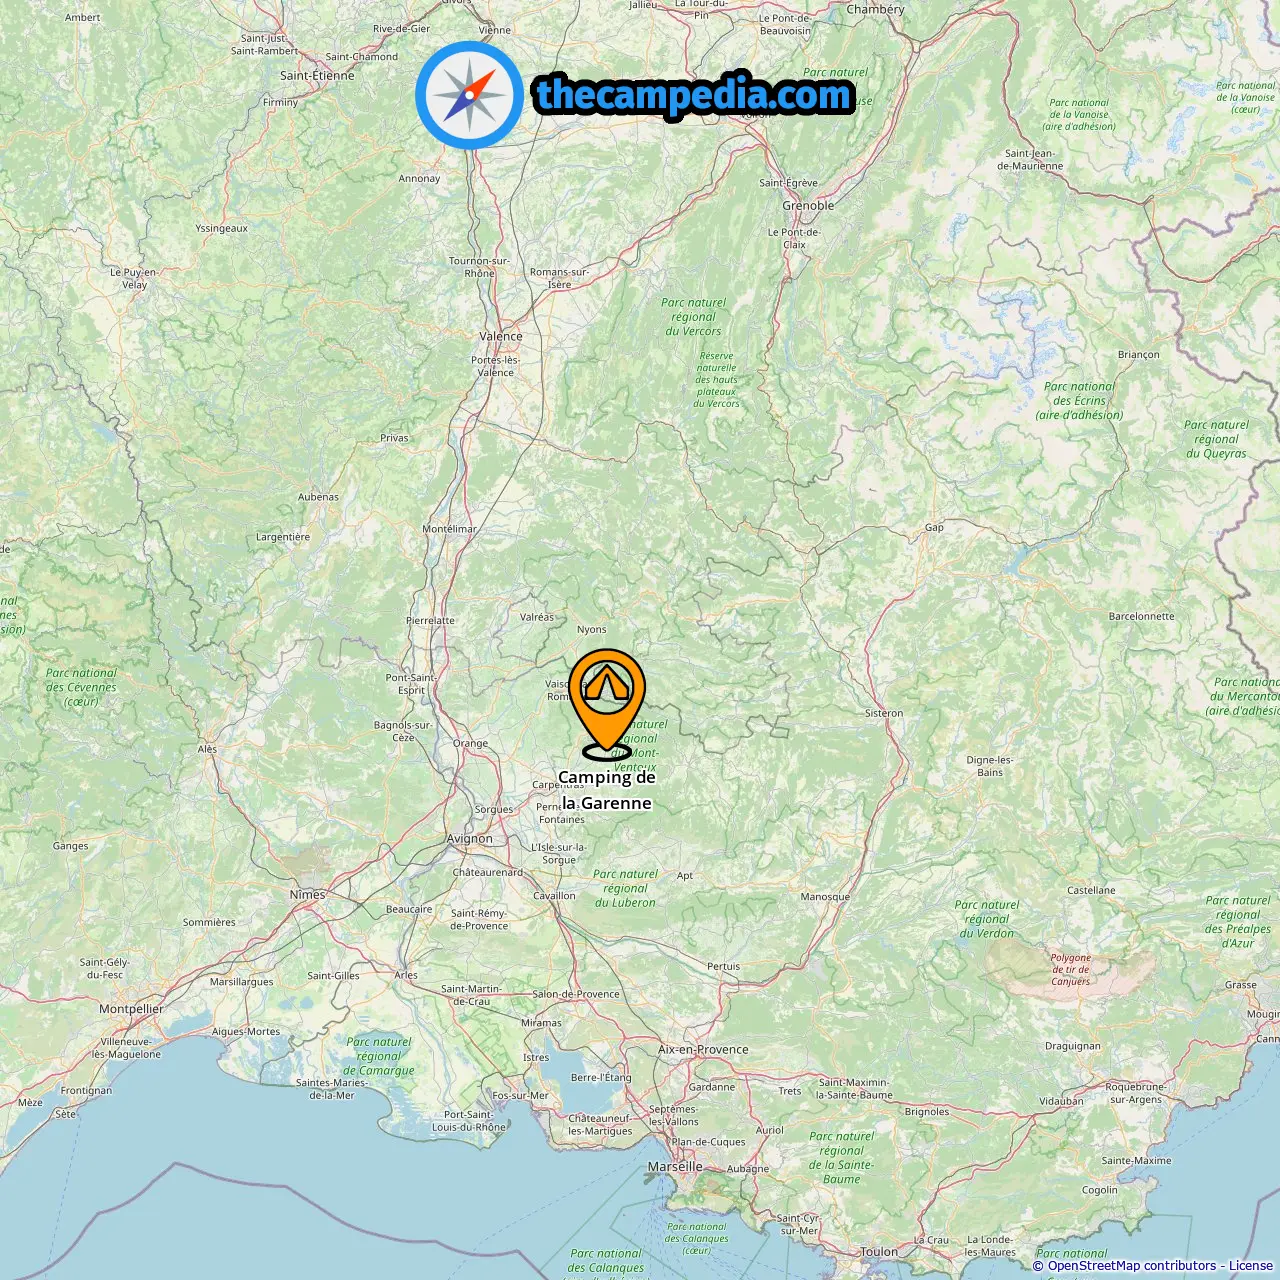Screen dimensions: 1280x1280
Task: Click the Marseille city label
Action: point(675,1167)
